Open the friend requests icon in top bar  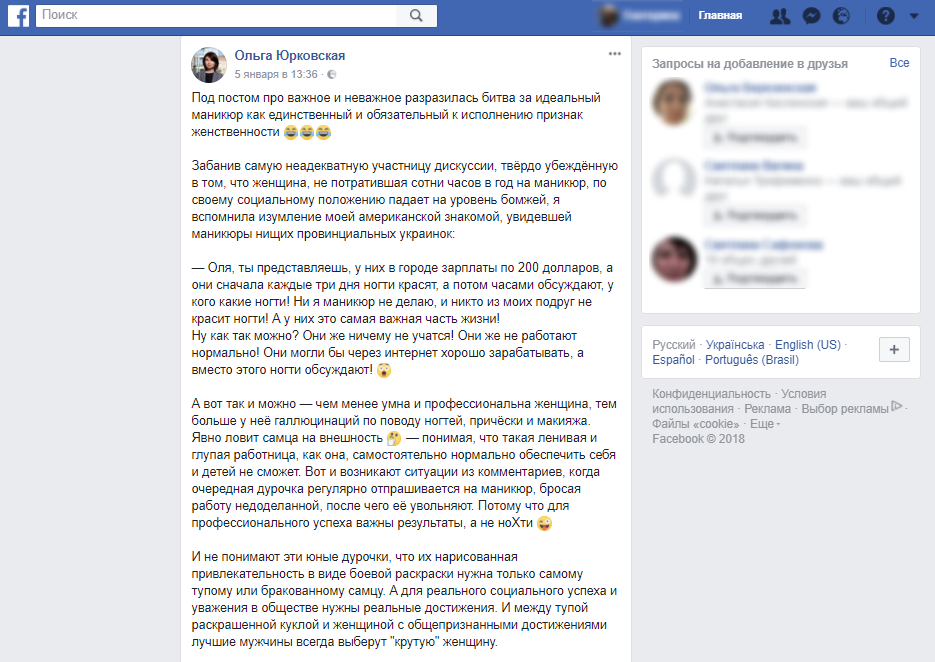[x=780, y=16]
